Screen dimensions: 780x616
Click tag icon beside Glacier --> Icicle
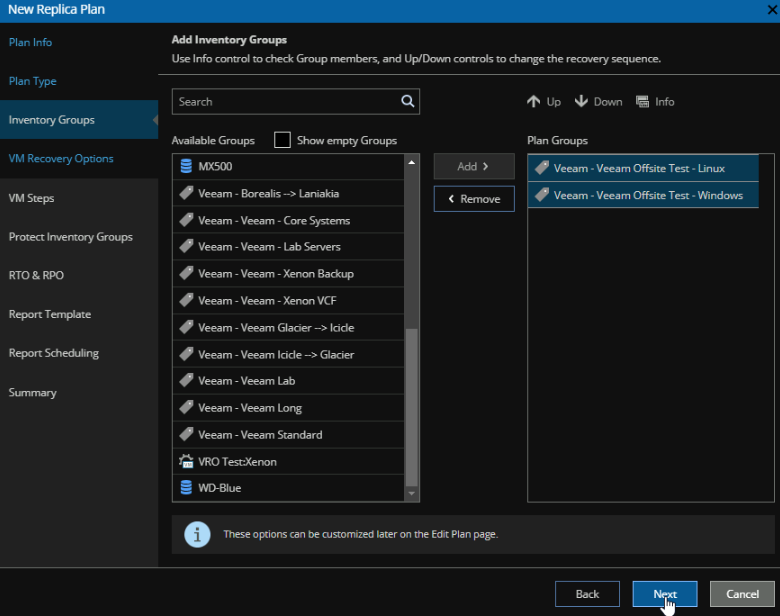pyautogui.click(x=186, y=327)
